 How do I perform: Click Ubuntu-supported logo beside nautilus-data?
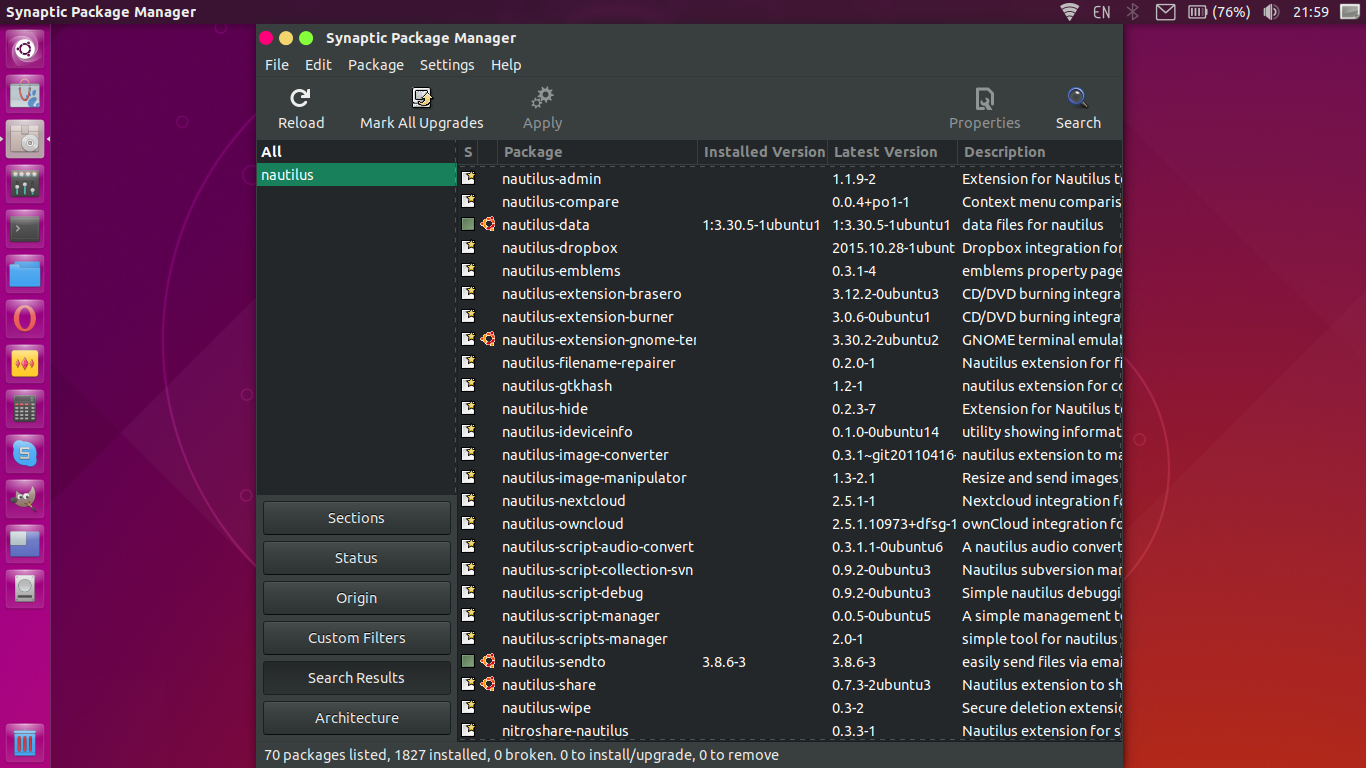coord(488,225)
